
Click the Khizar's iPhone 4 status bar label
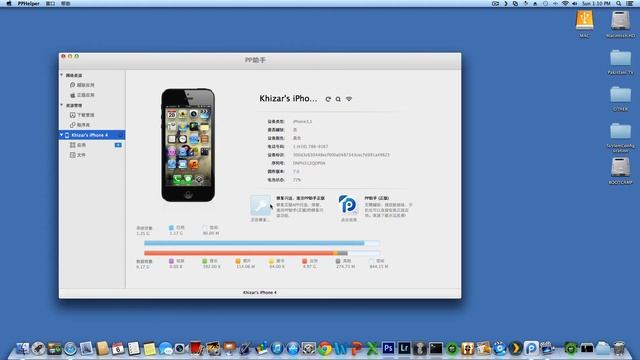tap(260, 293)
